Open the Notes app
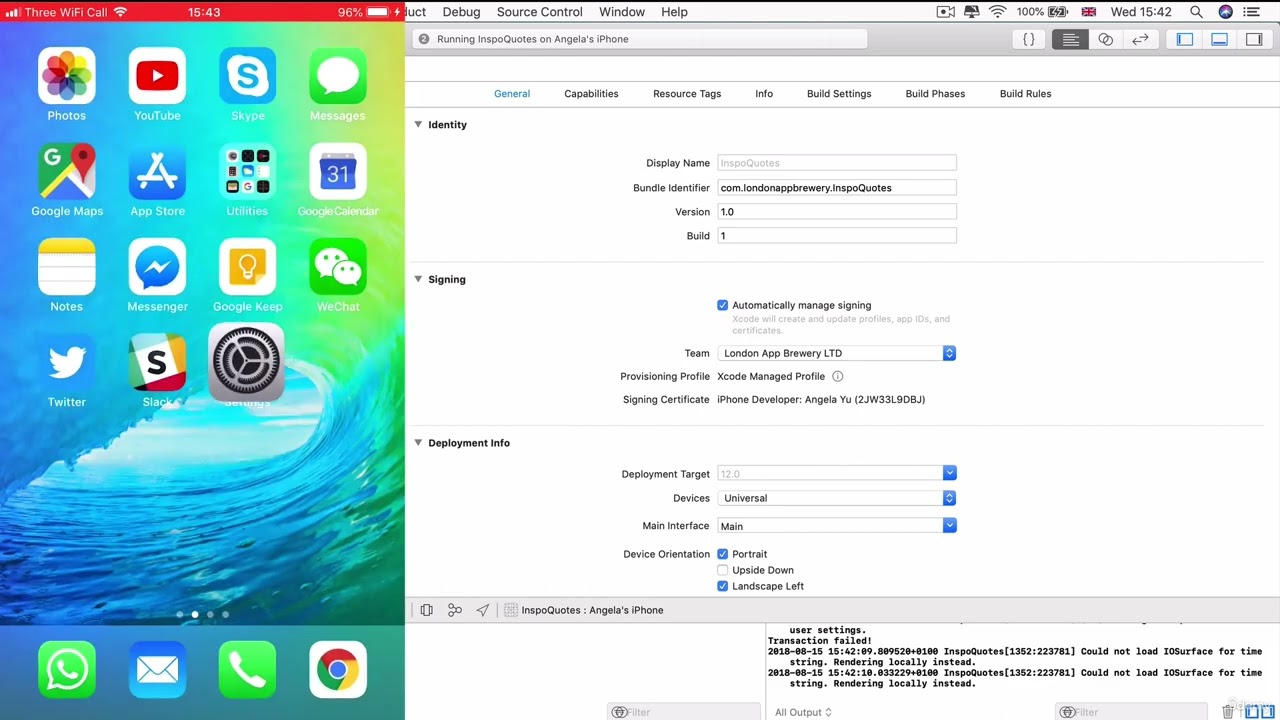1280x720 pixels. [67, 267]
